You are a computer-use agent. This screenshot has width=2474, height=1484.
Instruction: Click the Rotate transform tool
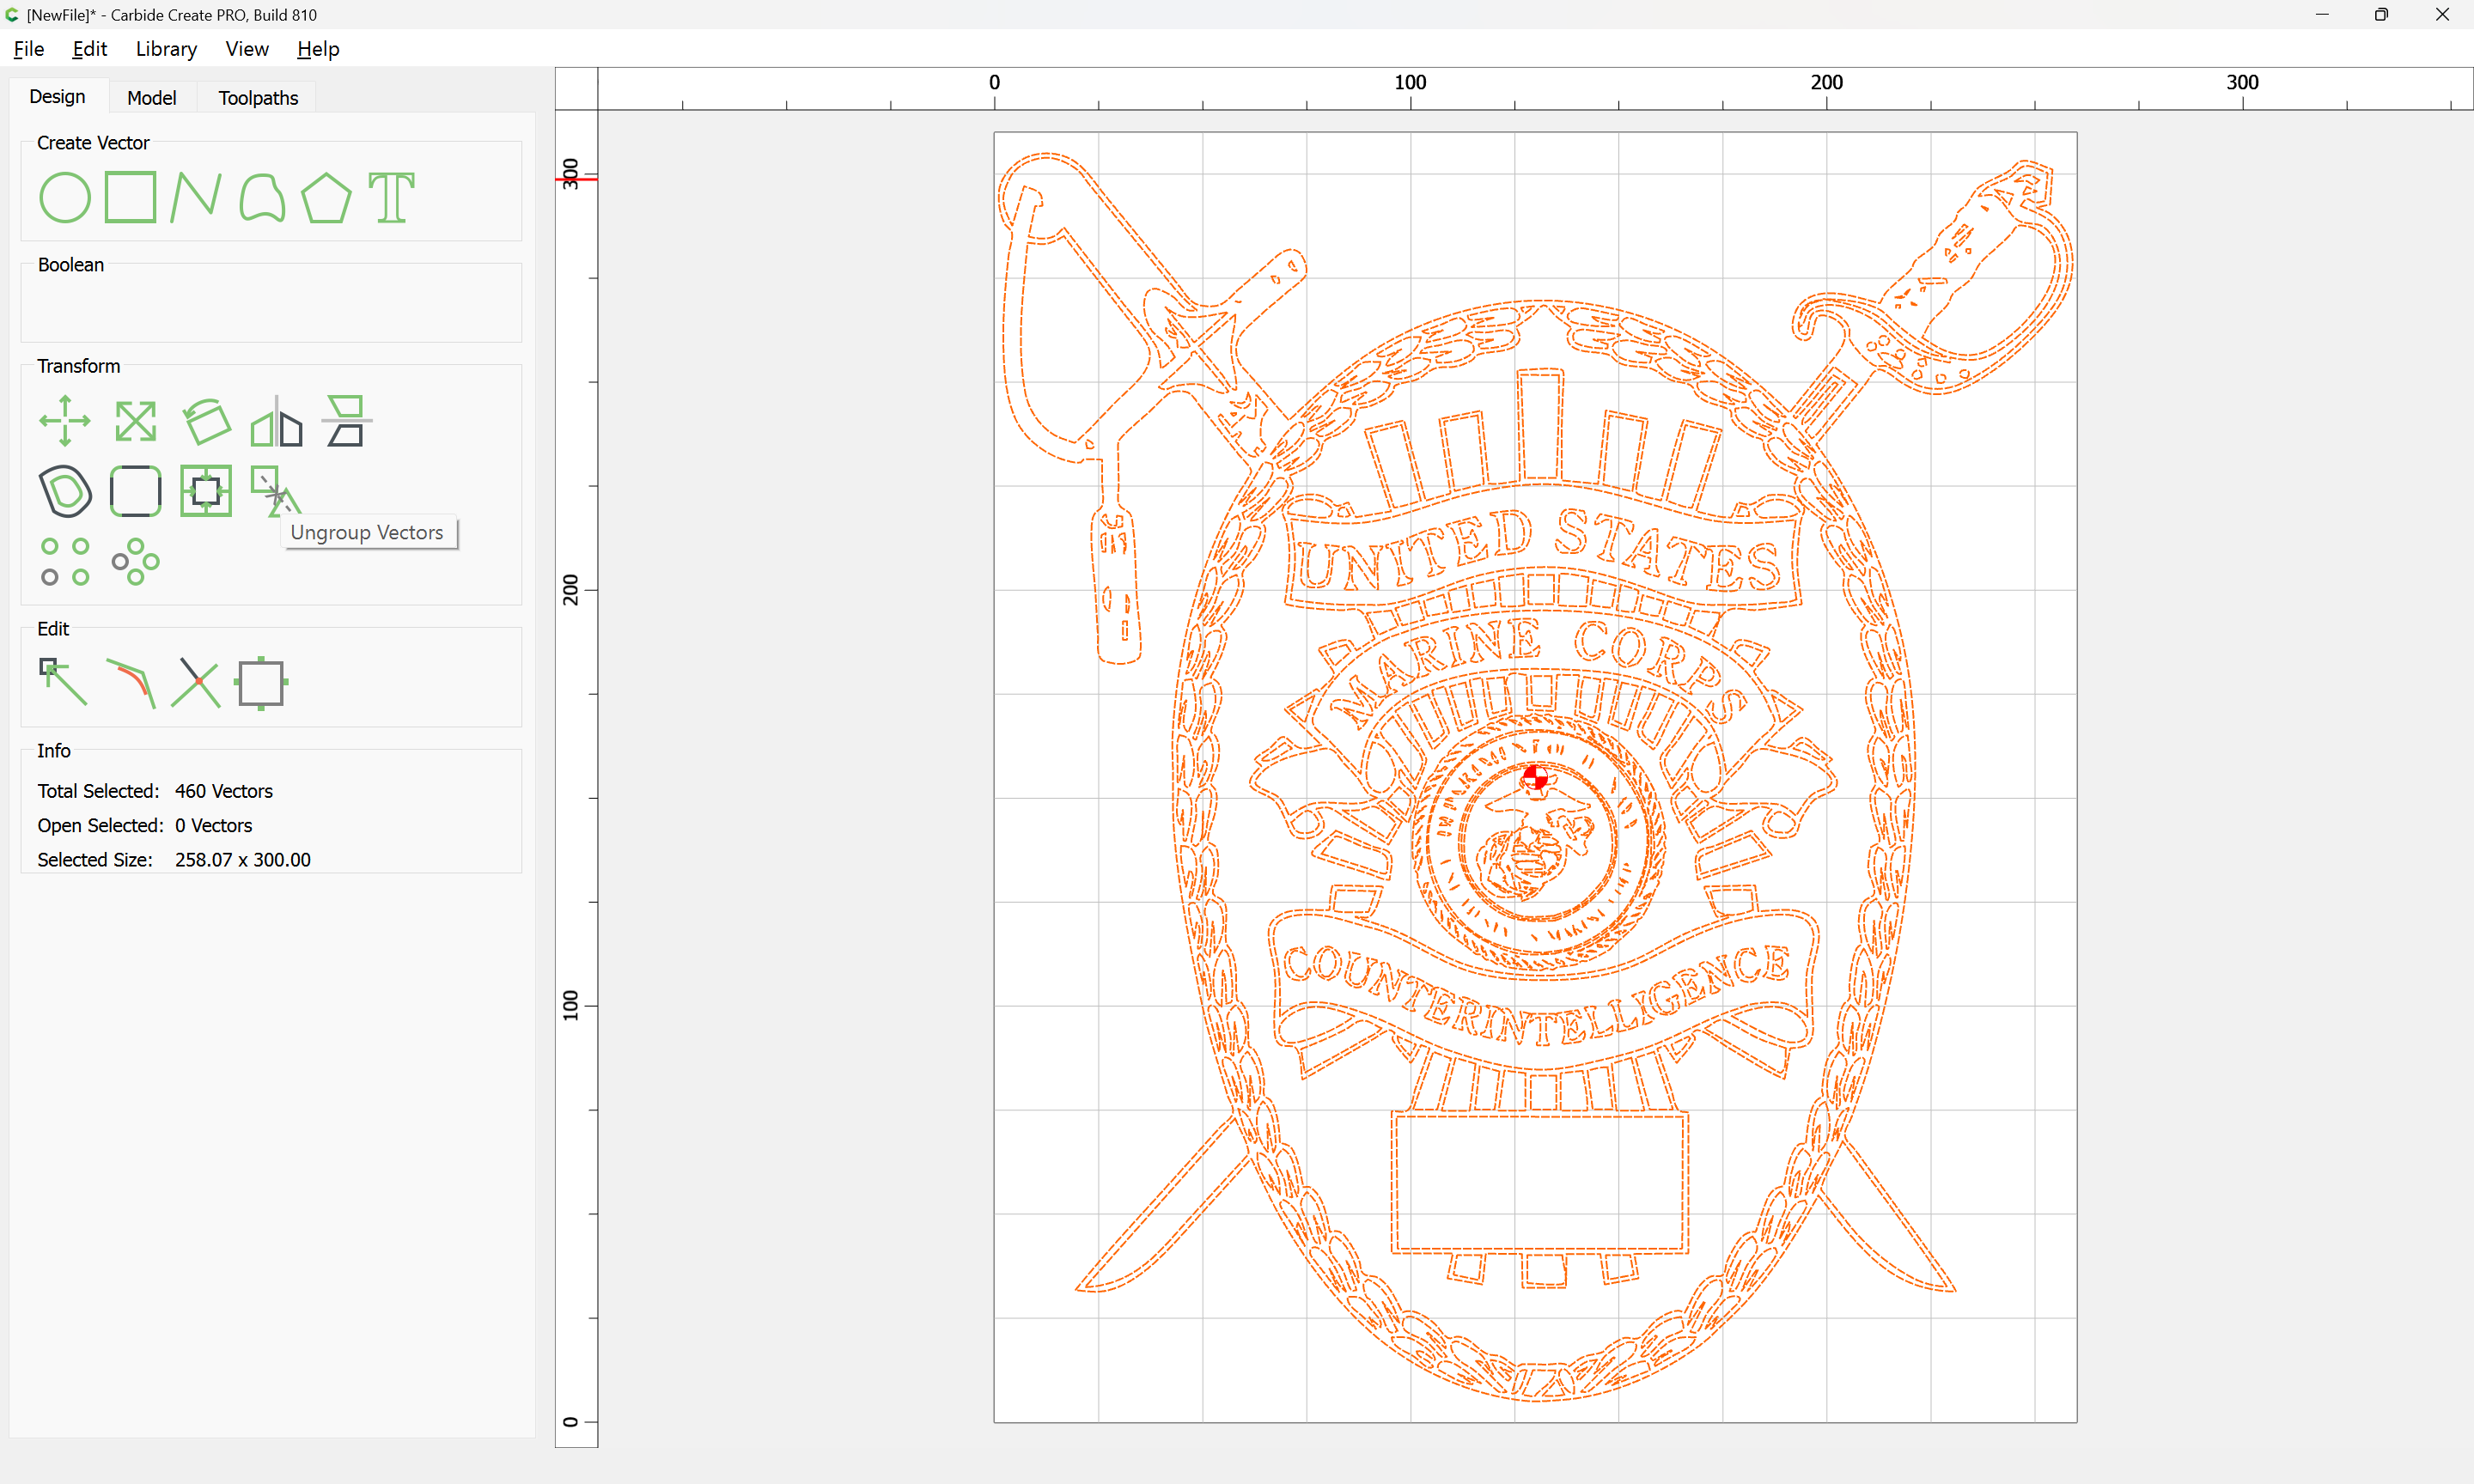click(x=207, y=421)
